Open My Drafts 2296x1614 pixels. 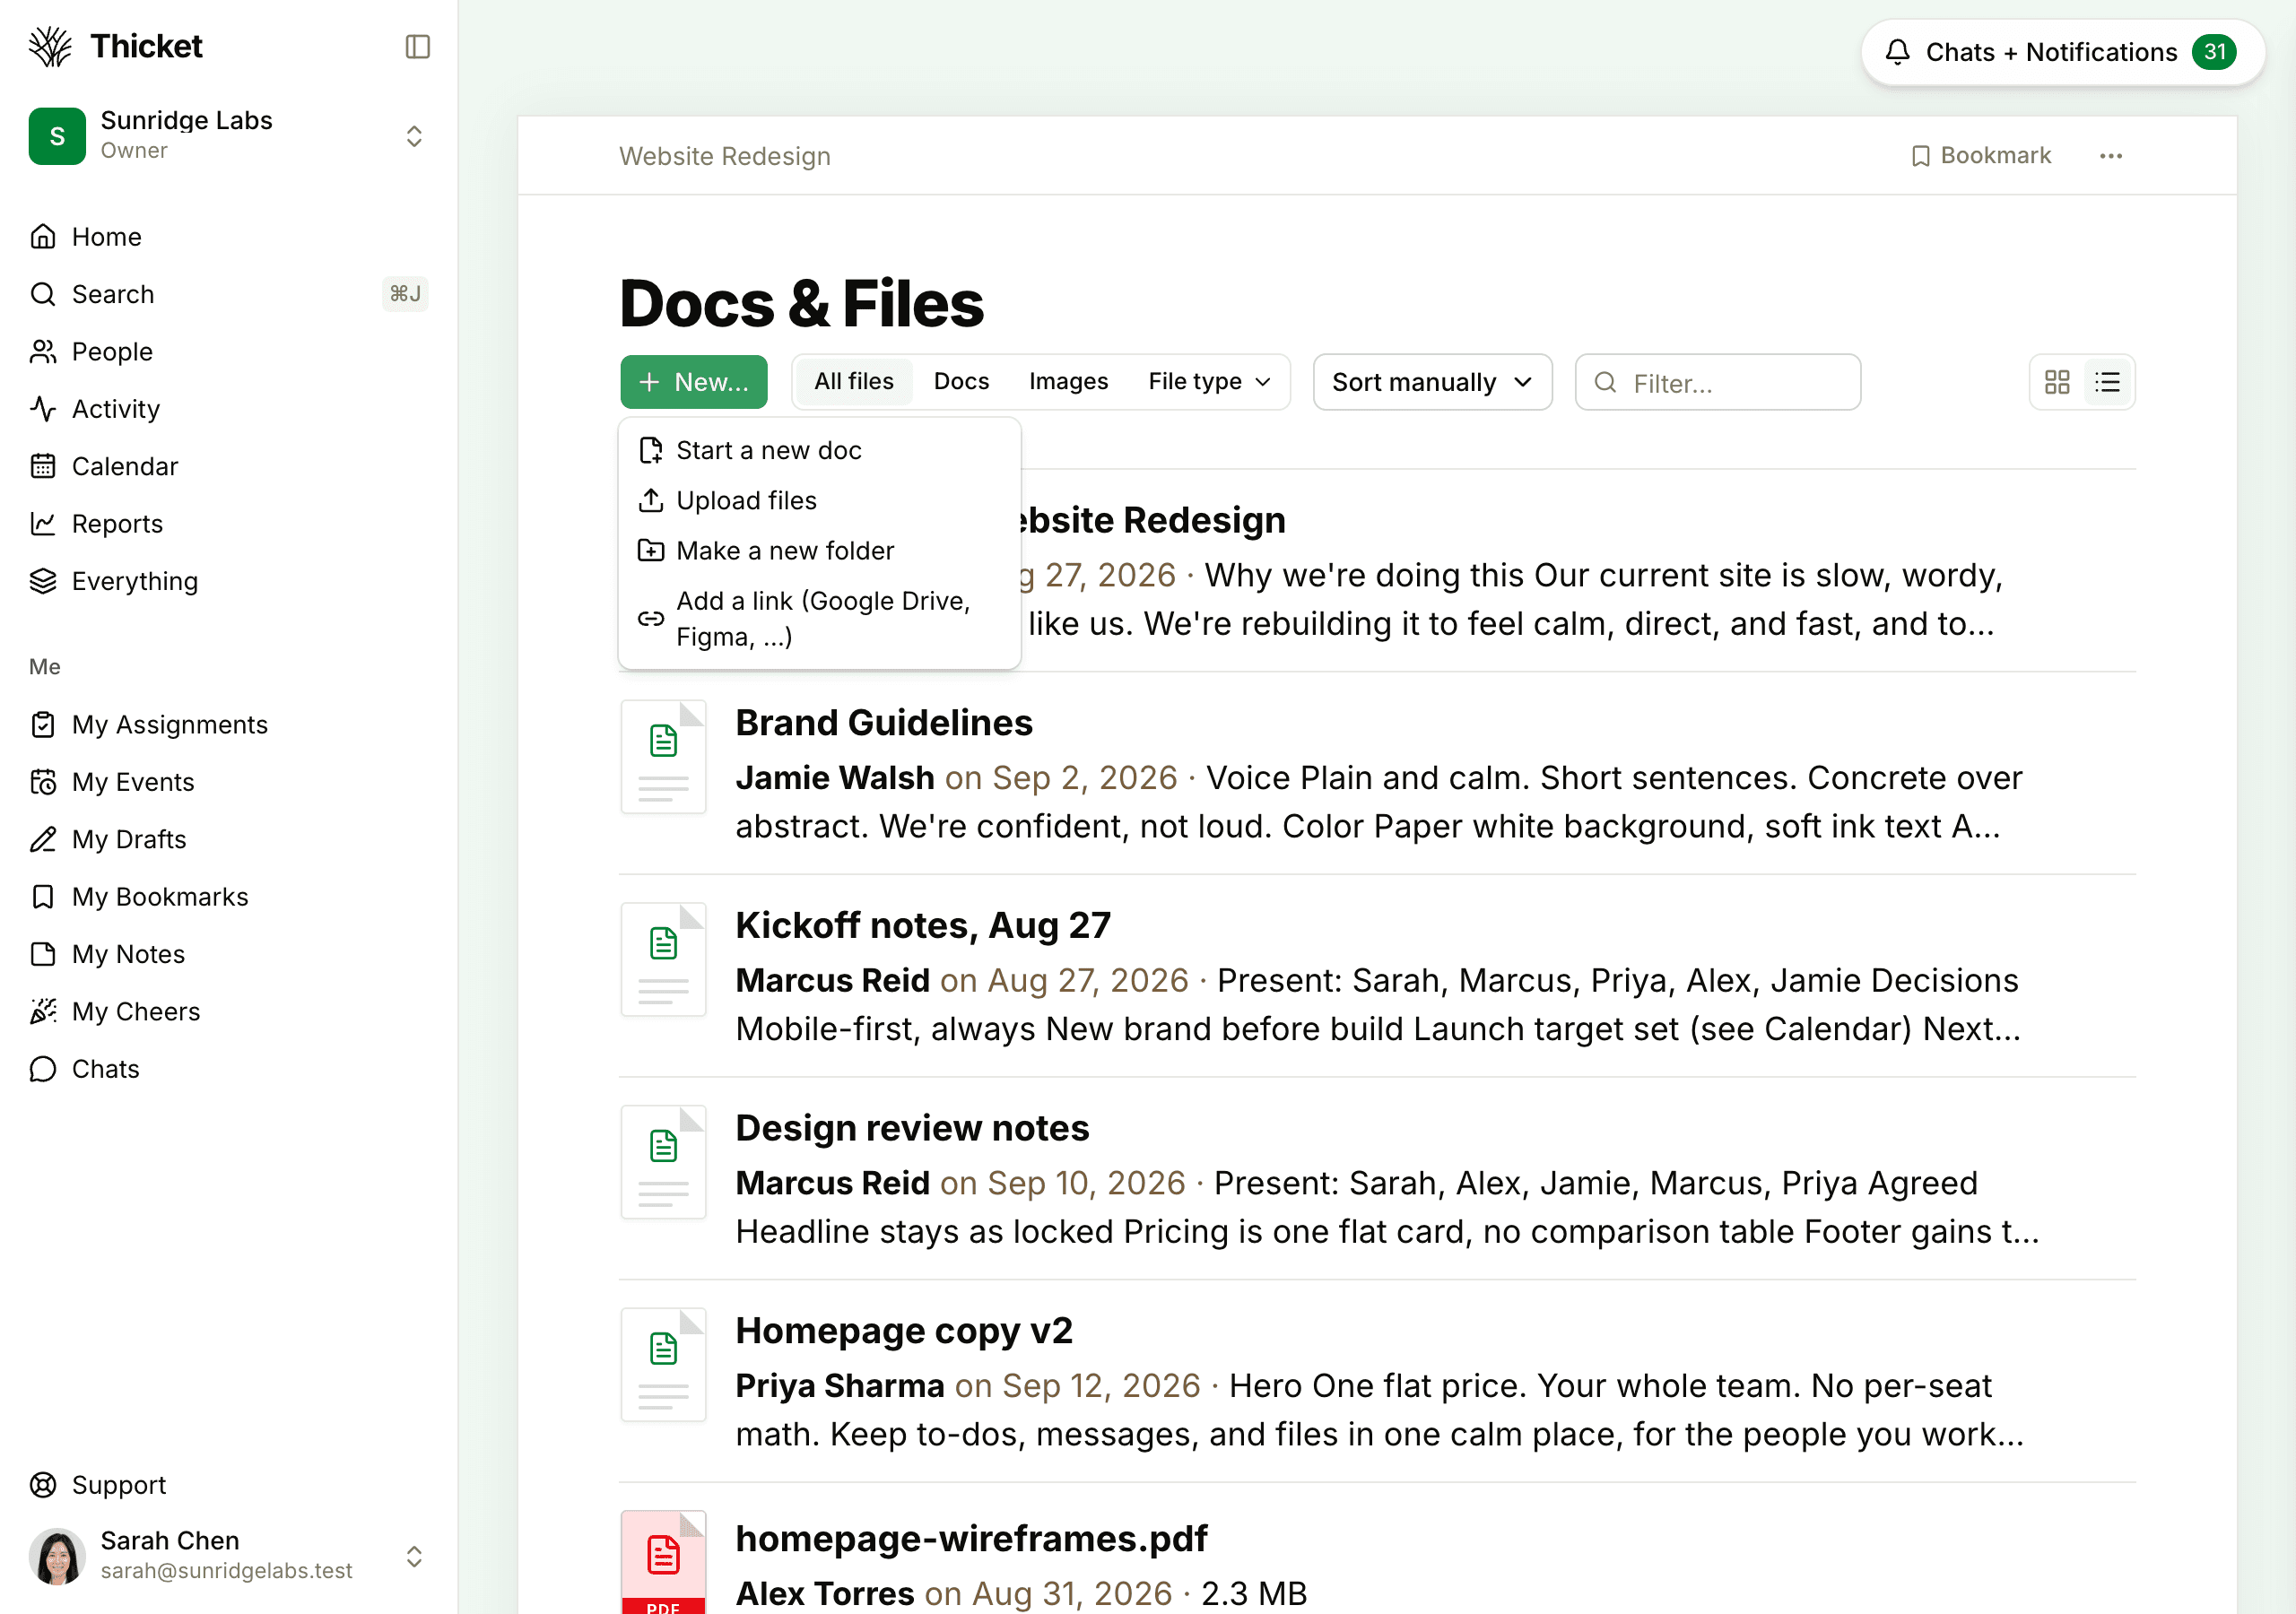click(229, 839)
